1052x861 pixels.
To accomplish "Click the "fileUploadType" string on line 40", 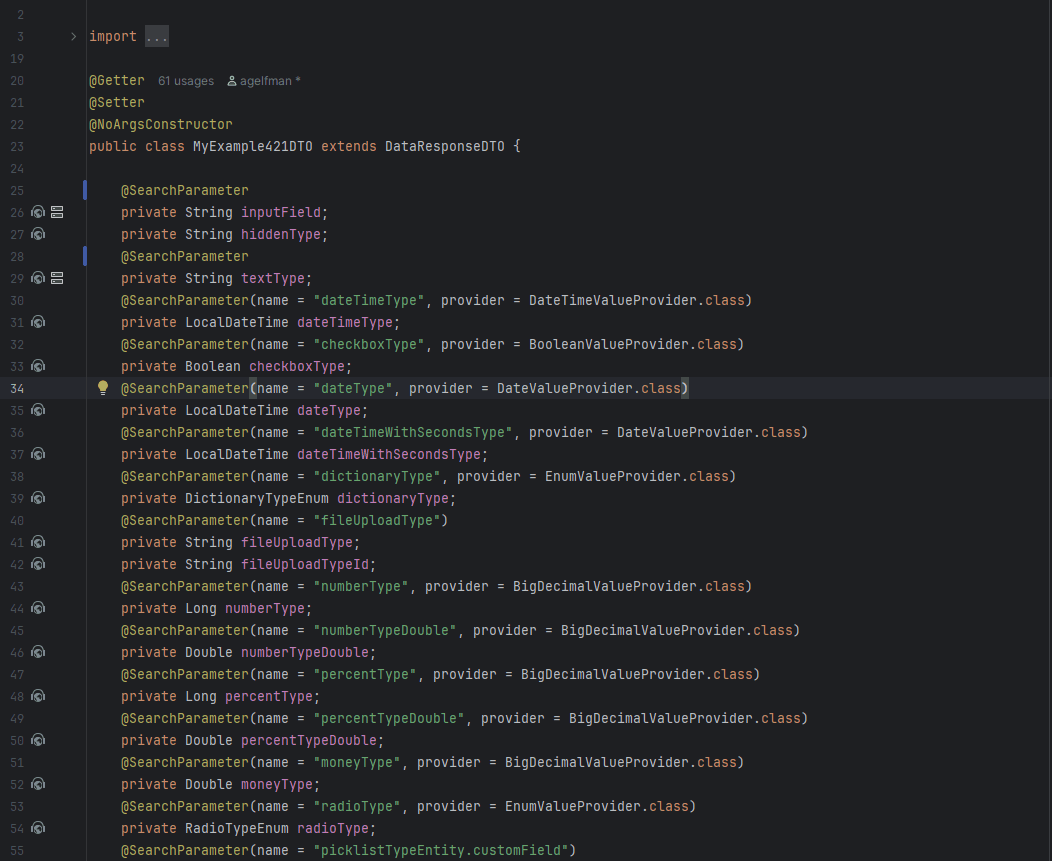I will 376,520.
